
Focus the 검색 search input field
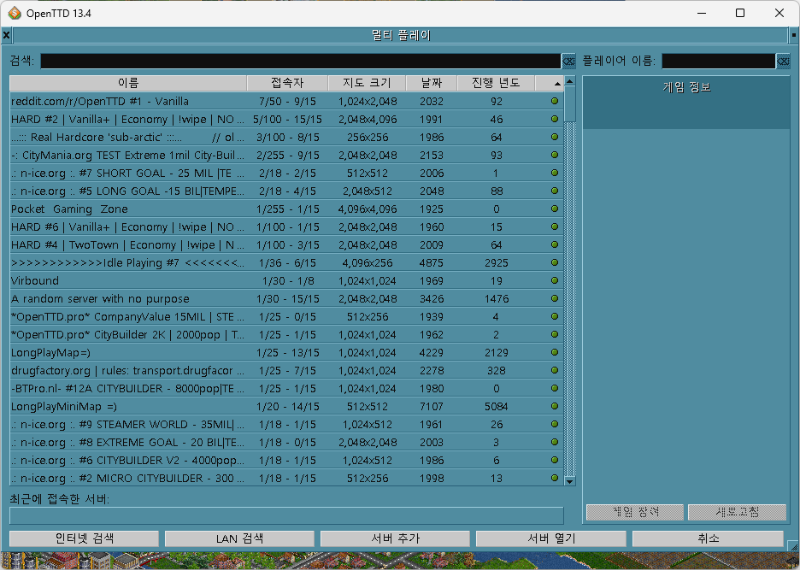[301, 61]
